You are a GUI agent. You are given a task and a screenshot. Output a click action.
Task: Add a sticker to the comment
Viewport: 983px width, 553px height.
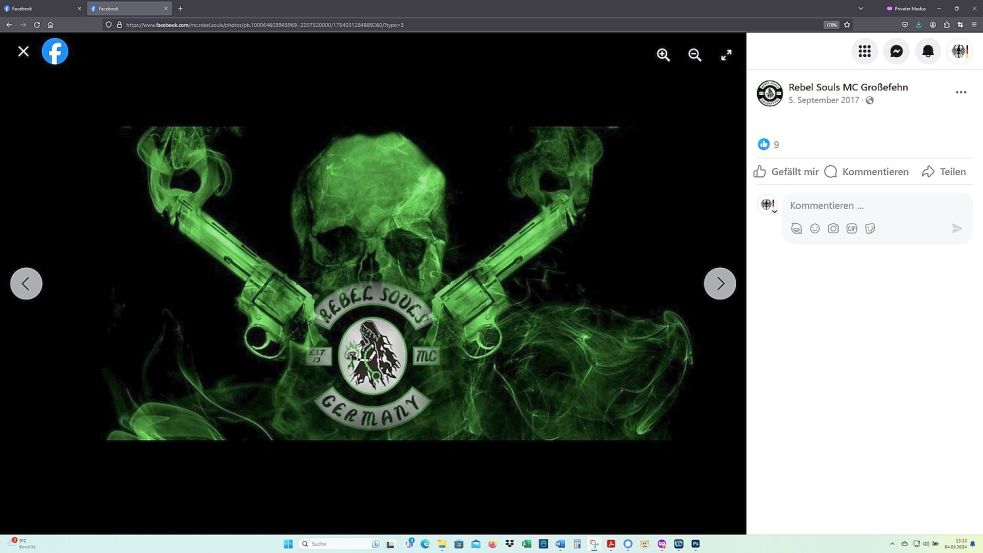pos(870,228)
